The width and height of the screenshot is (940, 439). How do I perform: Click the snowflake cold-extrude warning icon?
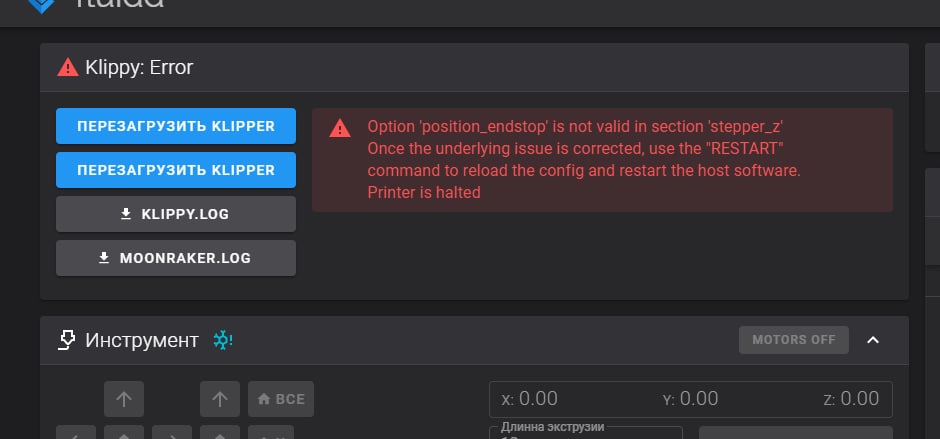[x=222, y=340]
